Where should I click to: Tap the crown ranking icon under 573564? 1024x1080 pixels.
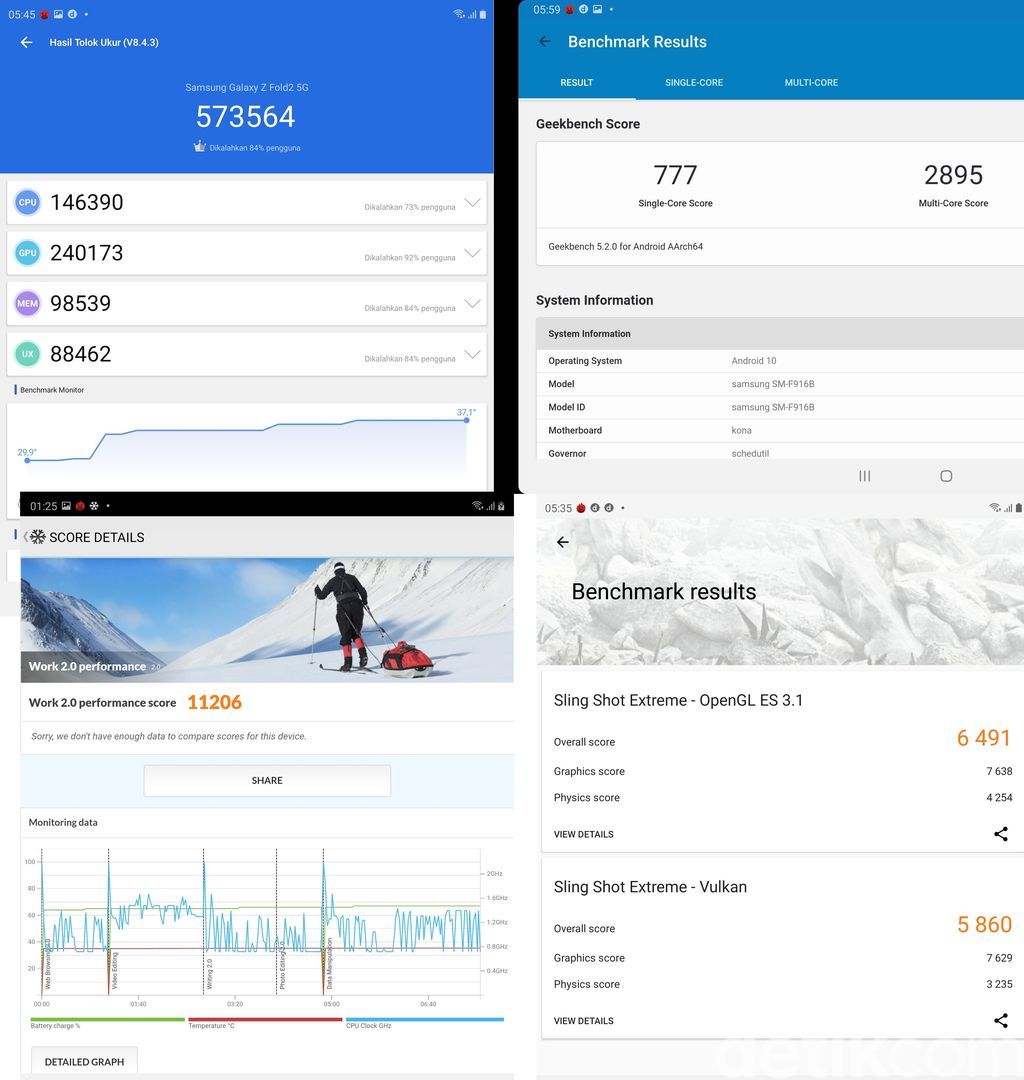[200, 146]
